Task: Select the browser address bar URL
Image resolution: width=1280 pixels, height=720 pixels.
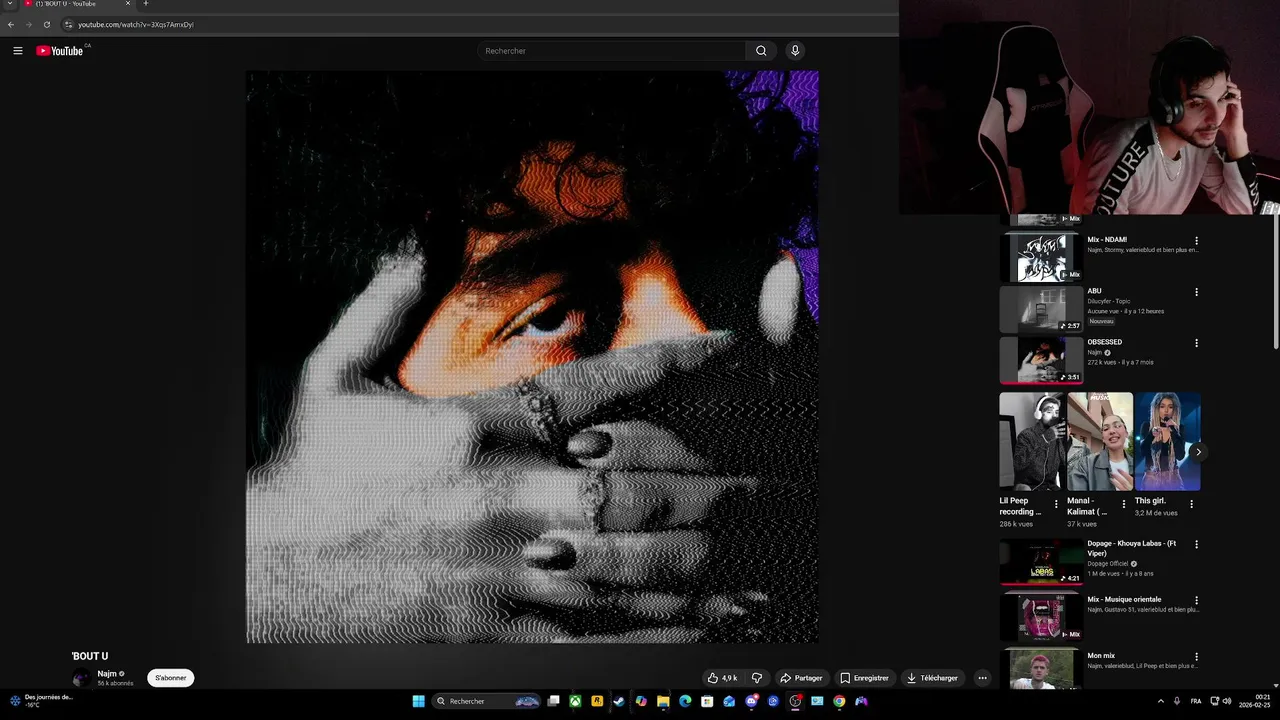Action: tap(136, 24)
